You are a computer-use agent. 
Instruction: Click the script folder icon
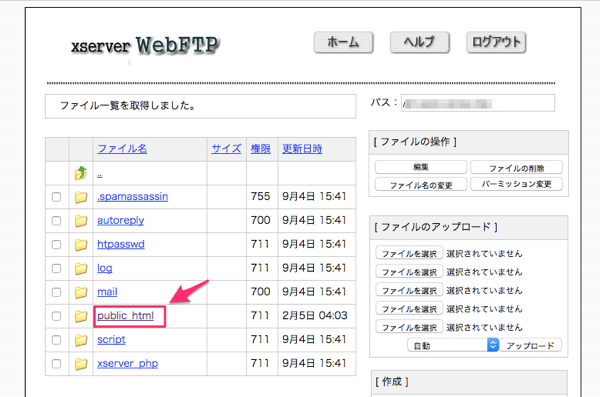[81, 340]
